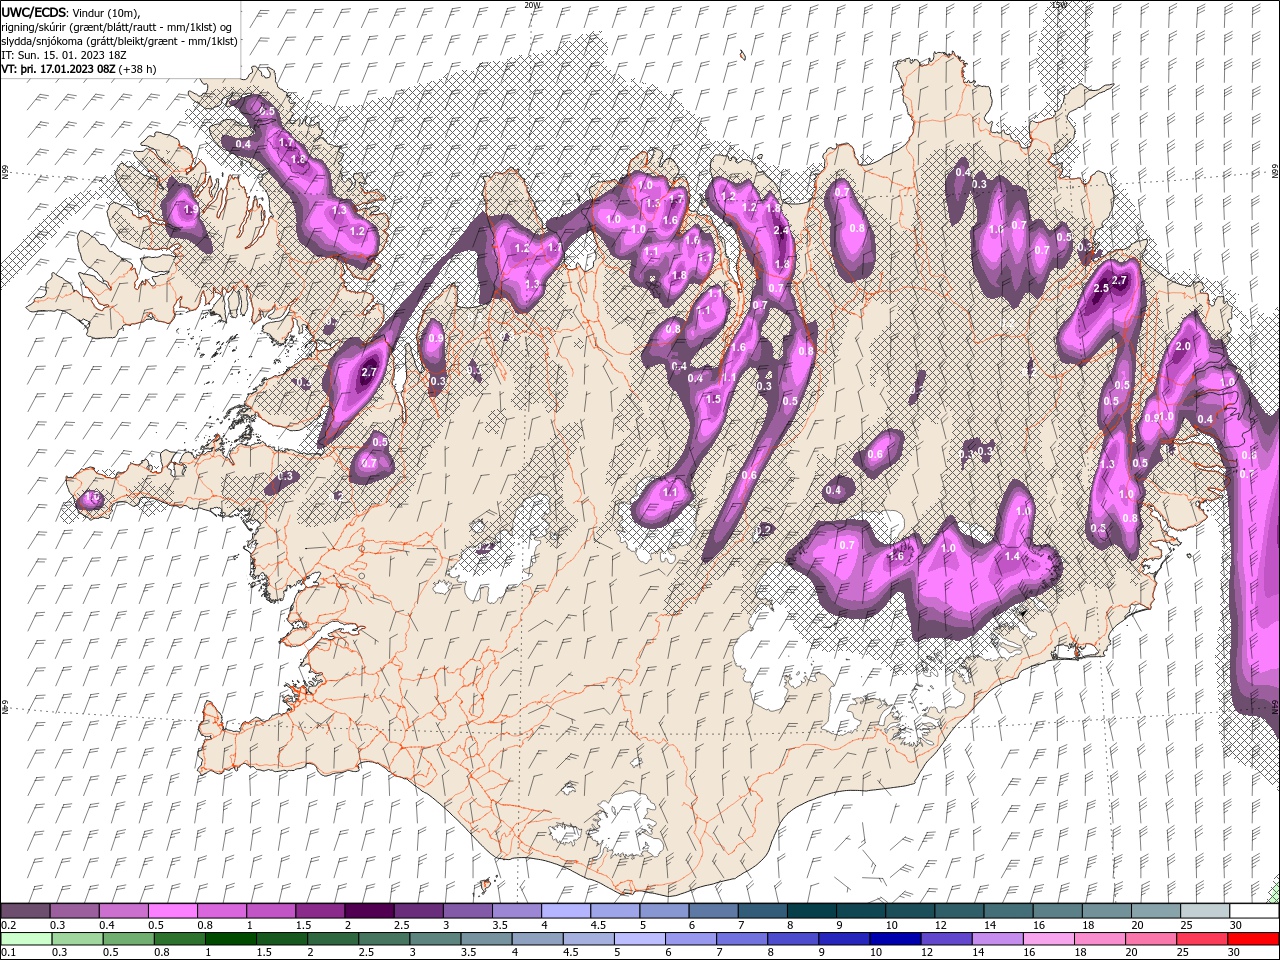Image resolution: width=1280 pixels, height=960 pixels.
Task: Click the deep blue 10 rain legend swatch
Action: click(895, 939)
